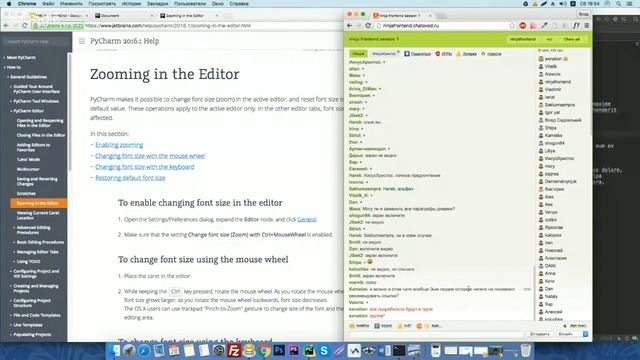Open 'Restoring default font size' link
This screenshot has width=640, height=360.
coord(130,178)
